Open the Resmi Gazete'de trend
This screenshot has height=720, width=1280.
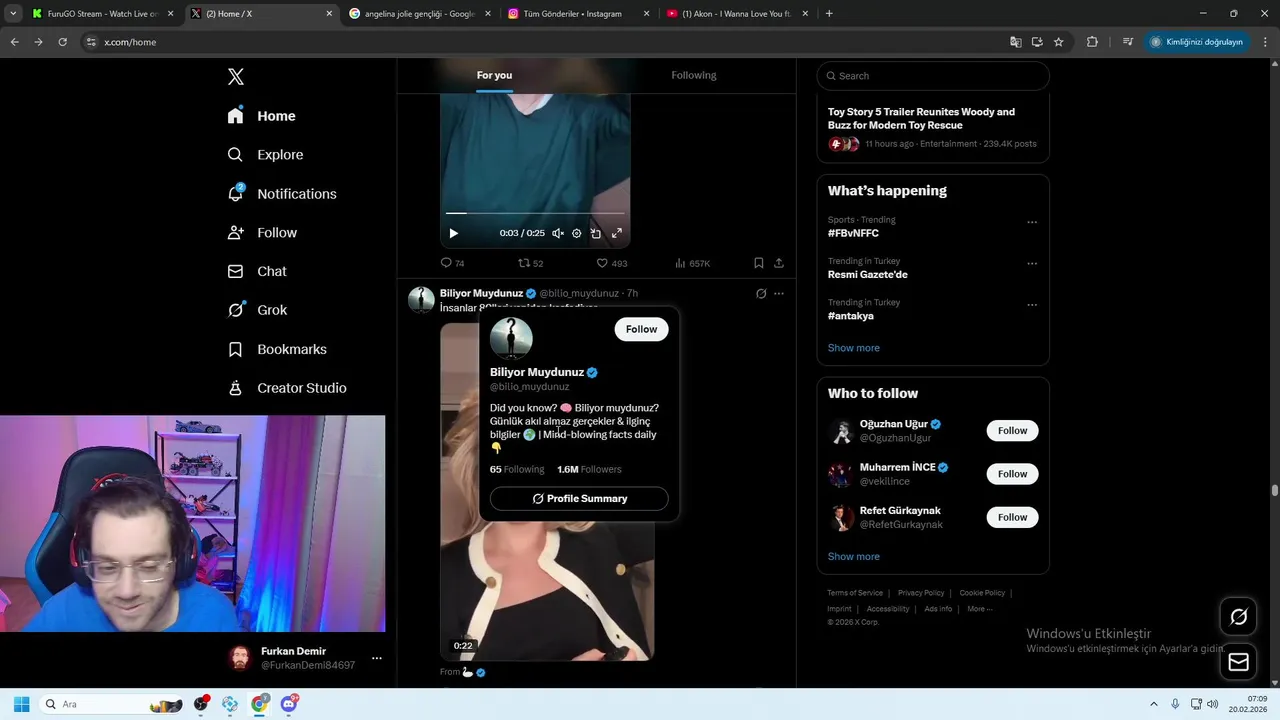coord(868,274)
